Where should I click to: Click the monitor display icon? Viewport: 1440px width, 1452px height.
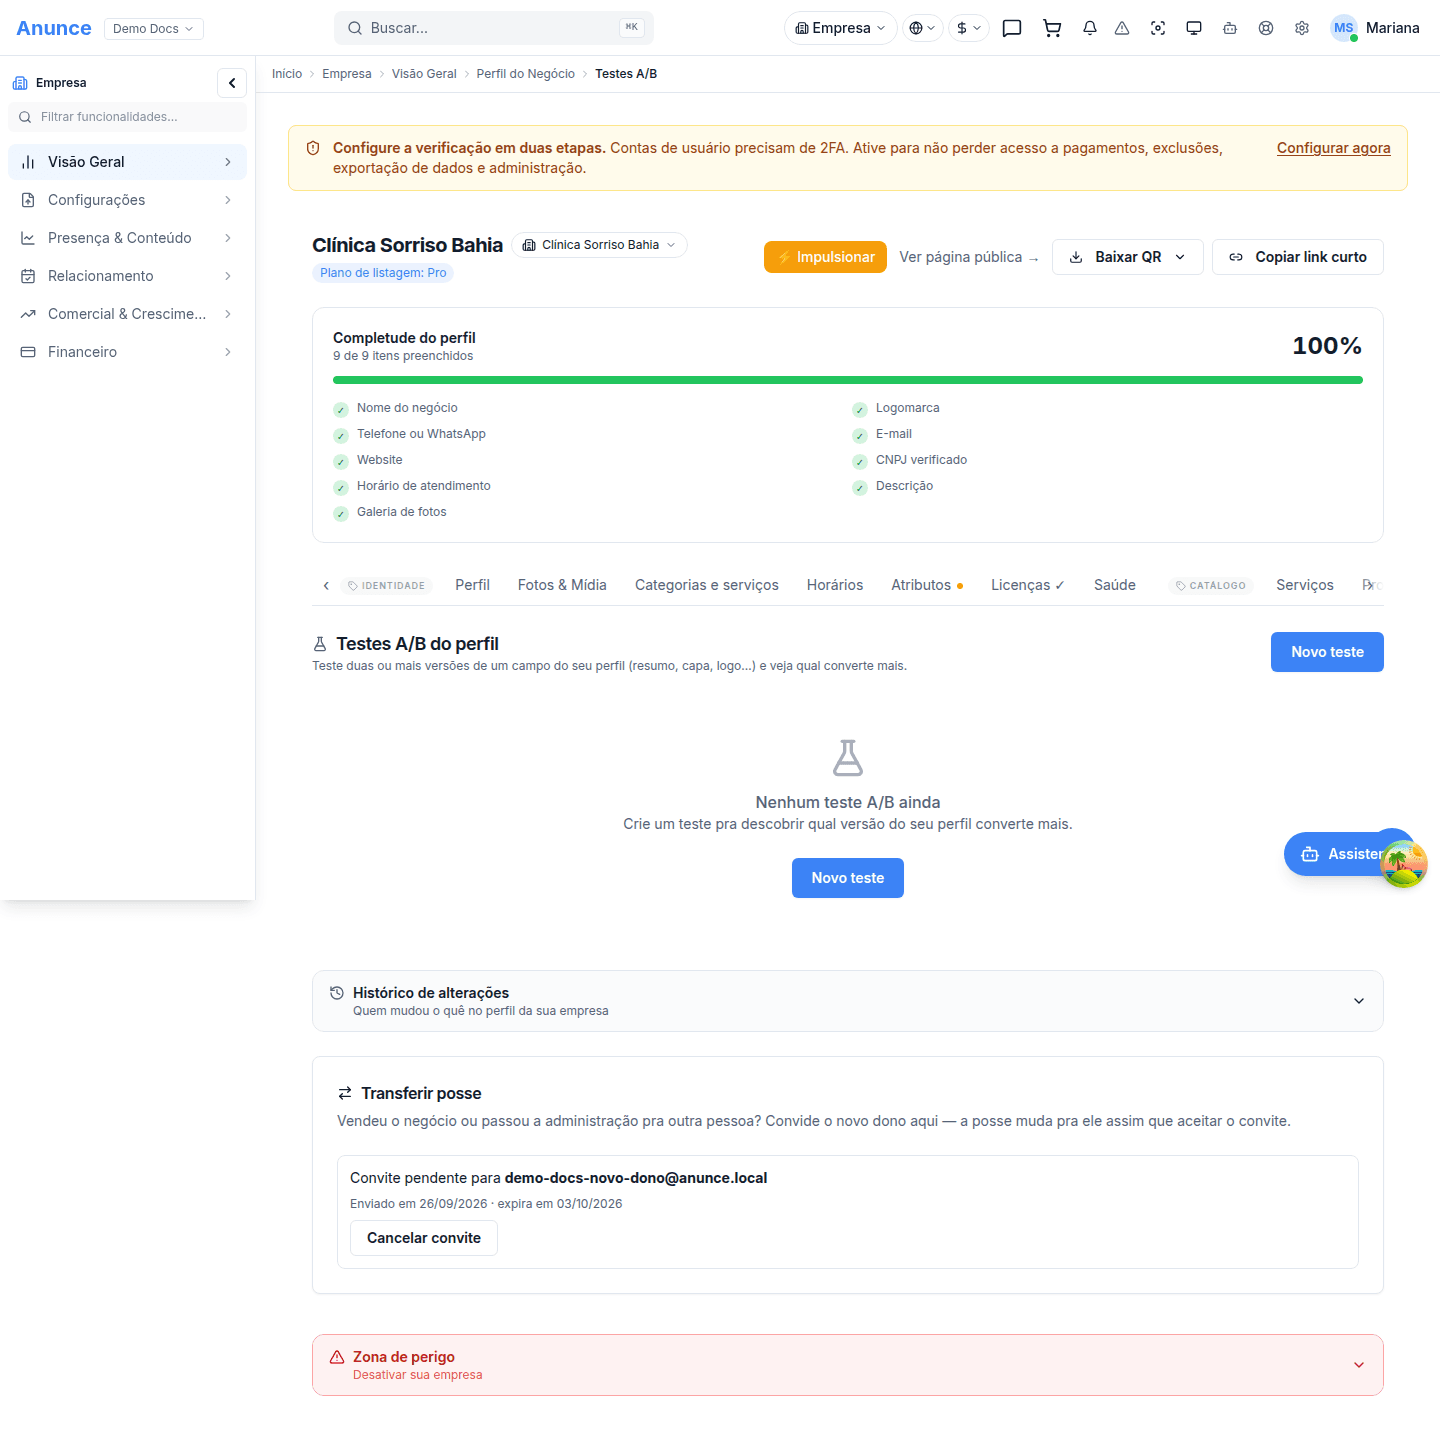click(1194, 28)
